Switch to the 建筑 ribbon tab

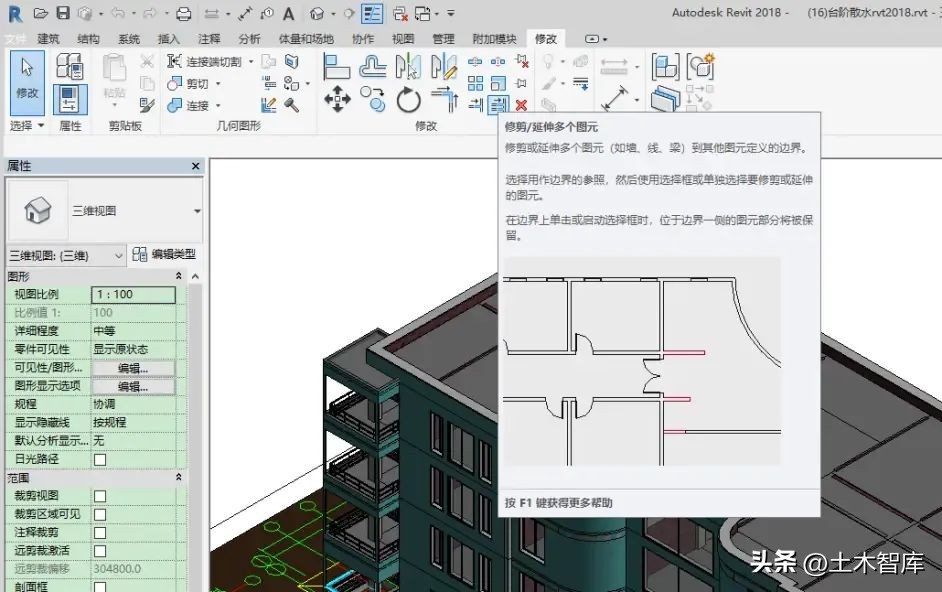tap(50, 38)
